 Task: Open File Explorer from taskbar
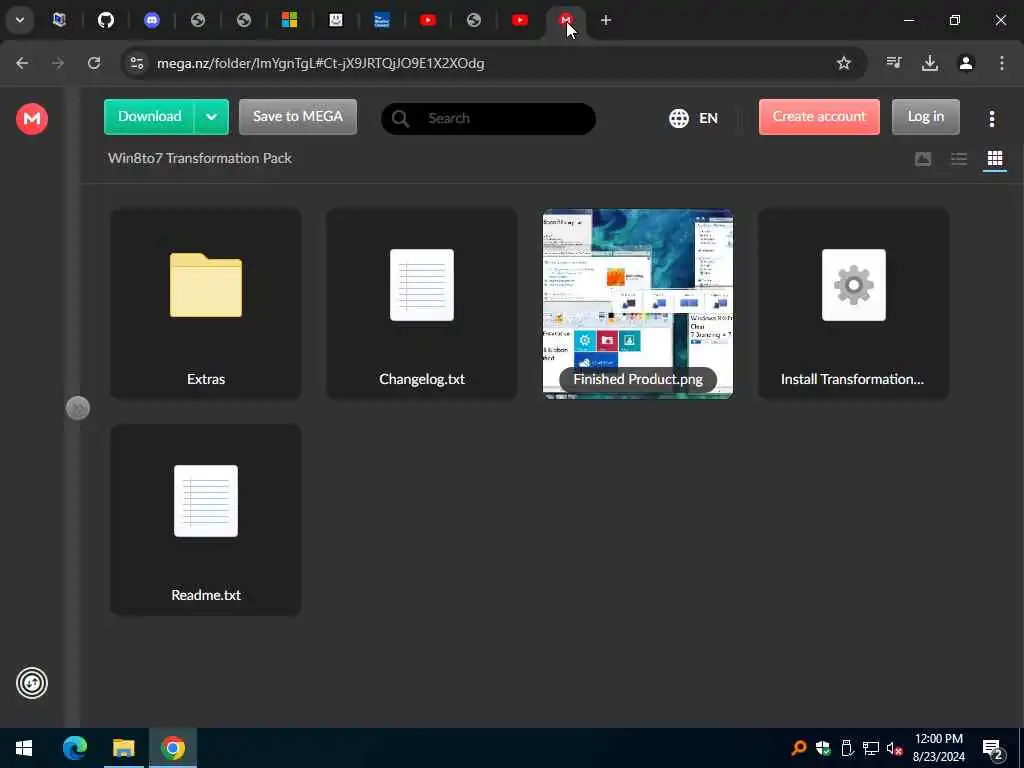tap(123, 748)
